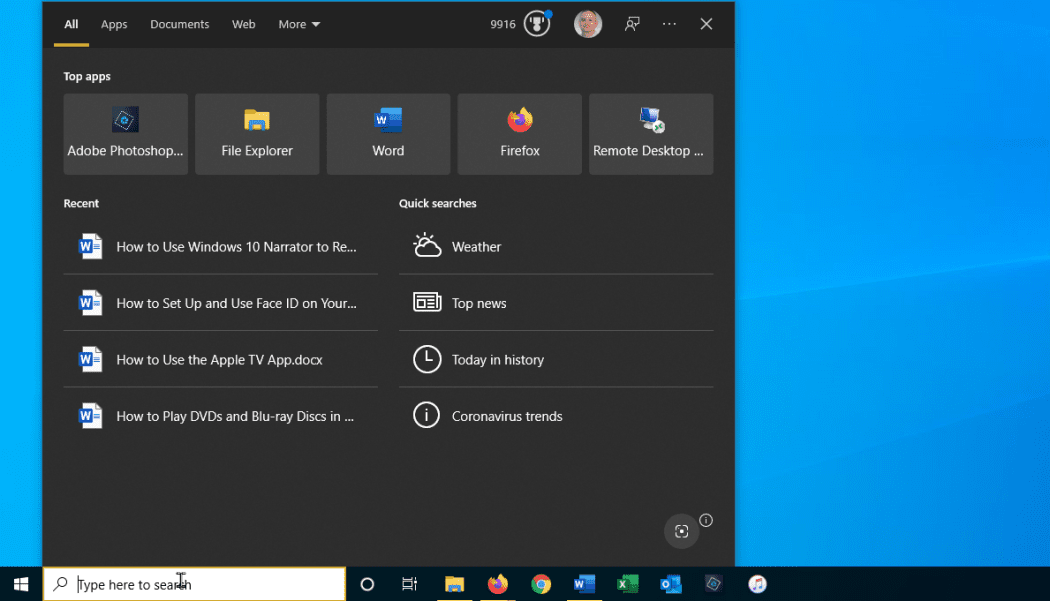Open Word tile in Top apps

click(x=388, y=134)
